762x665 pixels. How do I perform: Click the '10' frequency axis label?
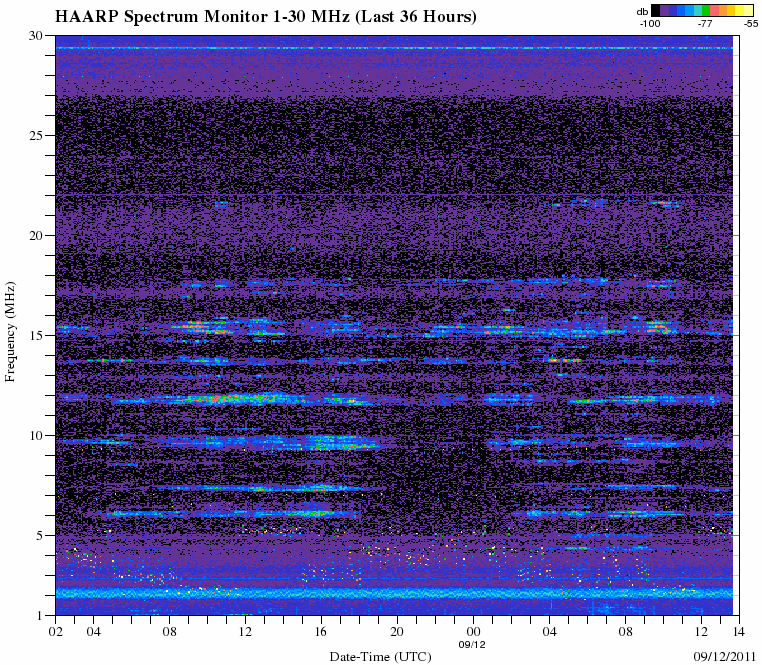coord(37,436)
